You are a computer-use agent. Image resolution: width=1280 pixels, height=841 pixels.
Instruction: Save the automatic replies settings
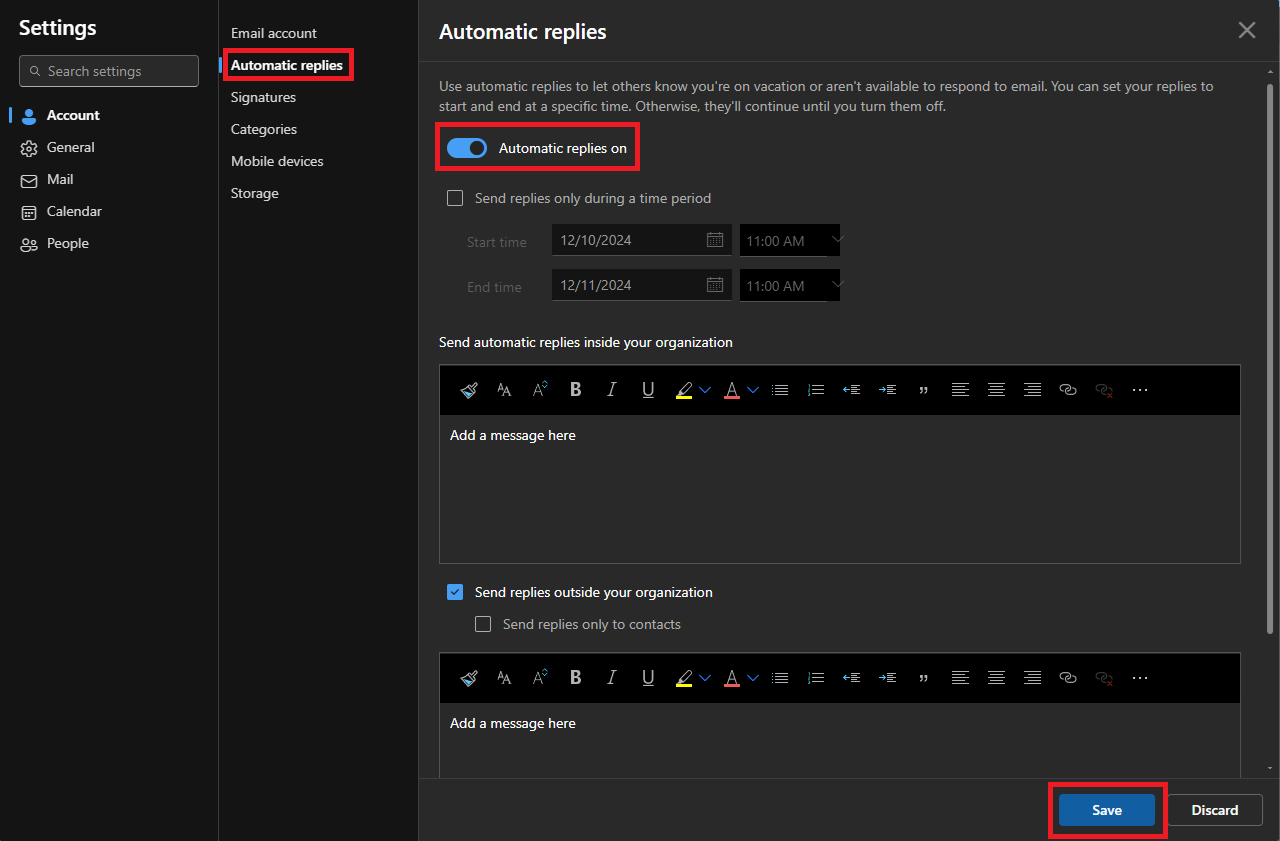click(1106, 810)
